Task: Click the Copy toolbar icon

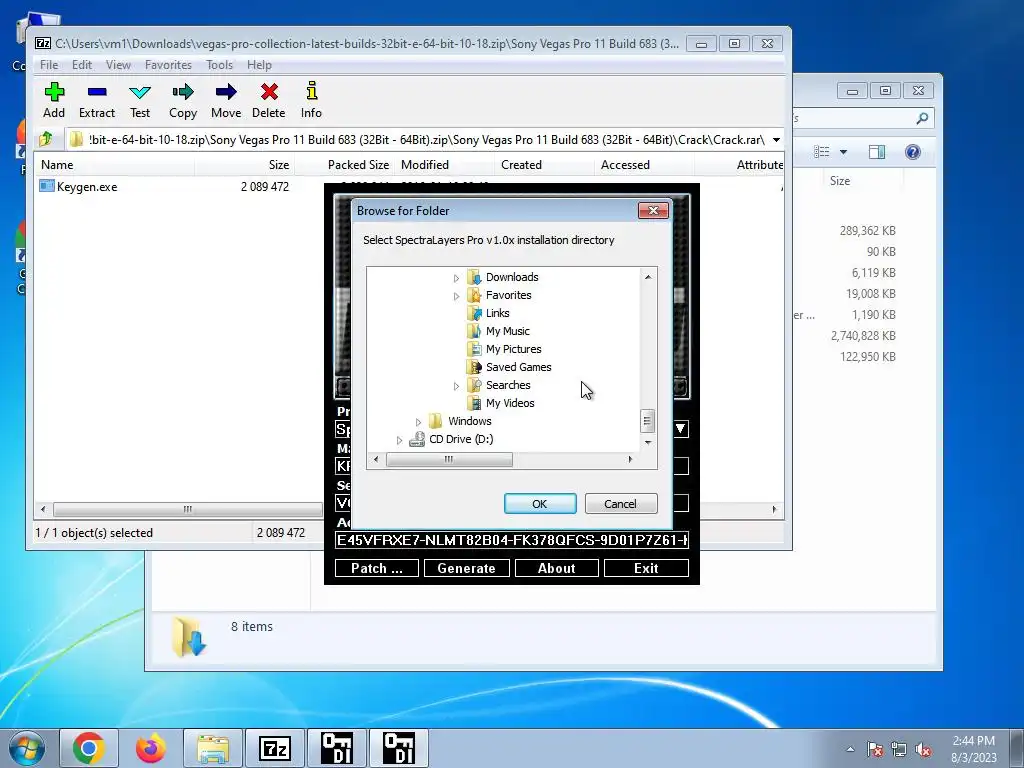Action: (183, 101)
